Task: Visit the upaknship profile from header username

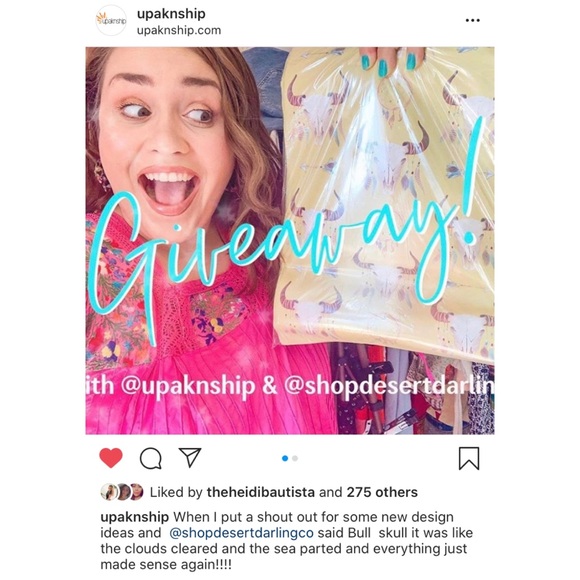Action: [171, 14]
